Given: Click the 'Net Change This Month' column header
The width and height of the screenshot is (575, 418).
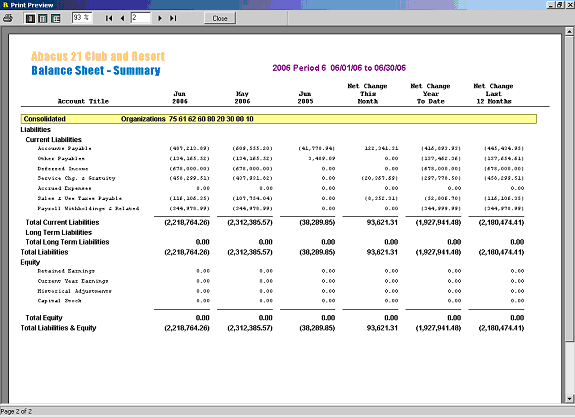Looking at the screenshot, I should [367, 94].
